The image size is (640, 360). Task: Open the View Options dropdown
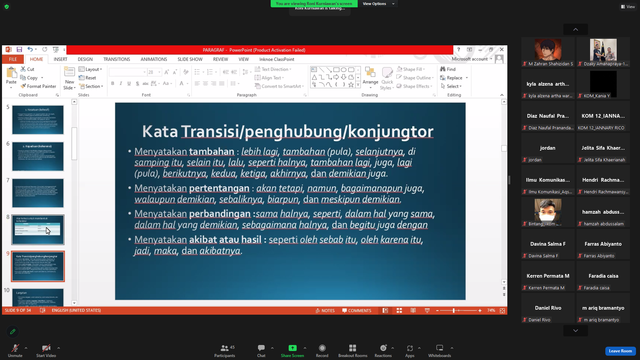(x=378, y=4)
